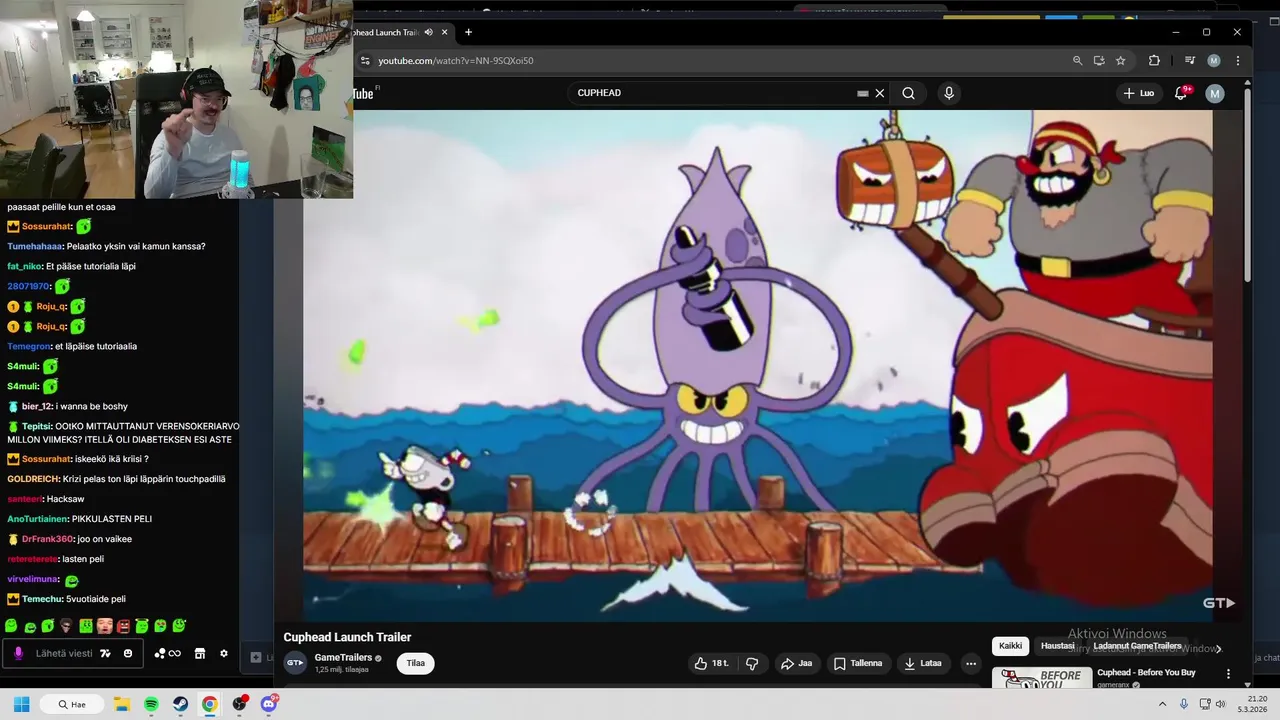This screenshot has height=720, width=1280.
Task: Open the GameTrailers channel avatar
Action: (295, 662)
